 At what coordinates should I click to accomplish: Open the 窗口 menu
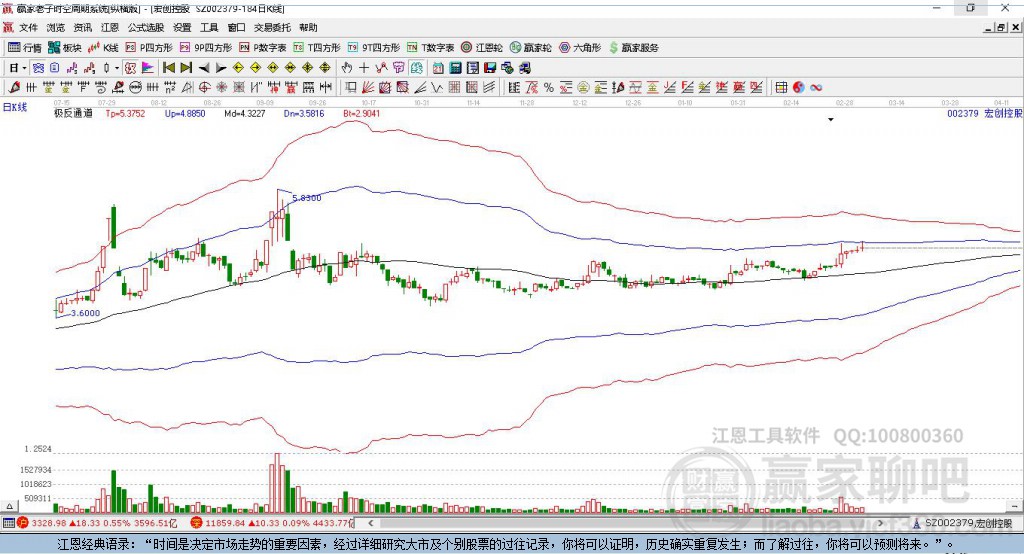click(x=236, y=27)
